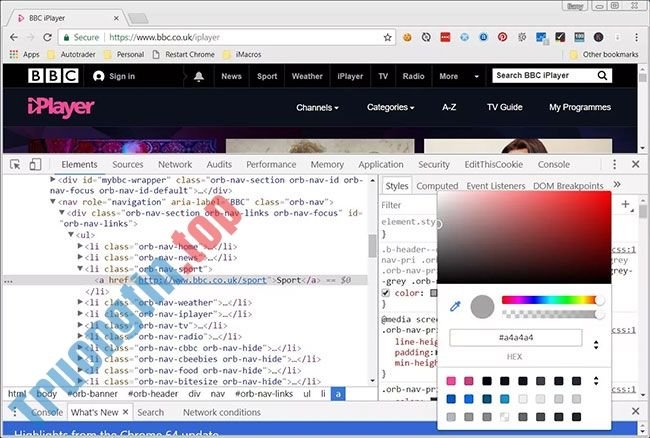Click the BBC notifications bell icon
Screen dimensions: 650x438
(199, 76)
